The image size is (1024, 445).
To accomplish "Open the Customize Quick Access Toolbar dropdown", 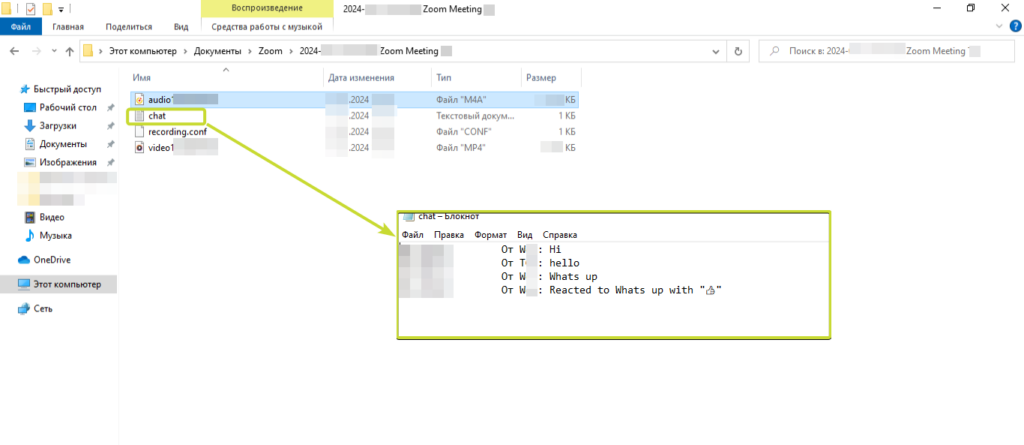I will click(61, 9).
